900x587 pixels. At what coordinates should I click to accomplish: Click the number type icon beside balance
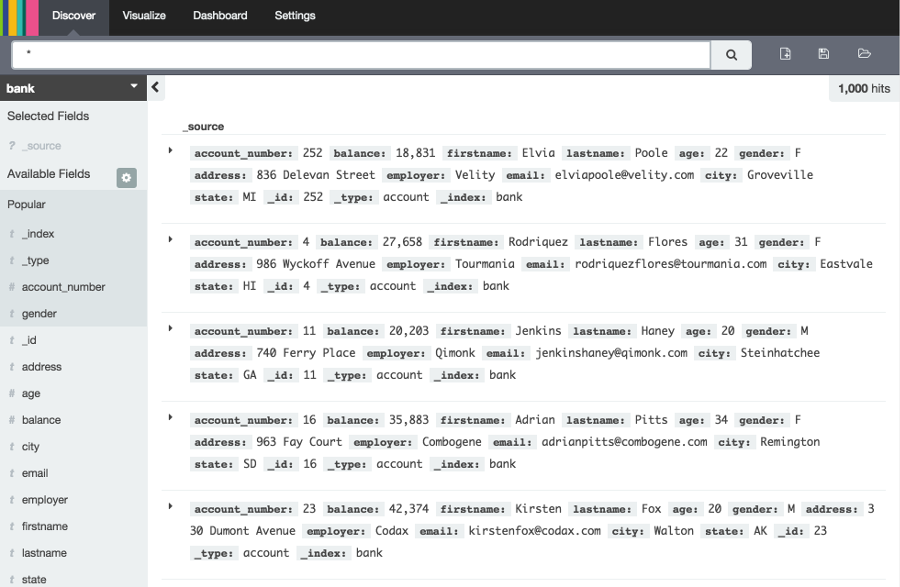point(10,420)
